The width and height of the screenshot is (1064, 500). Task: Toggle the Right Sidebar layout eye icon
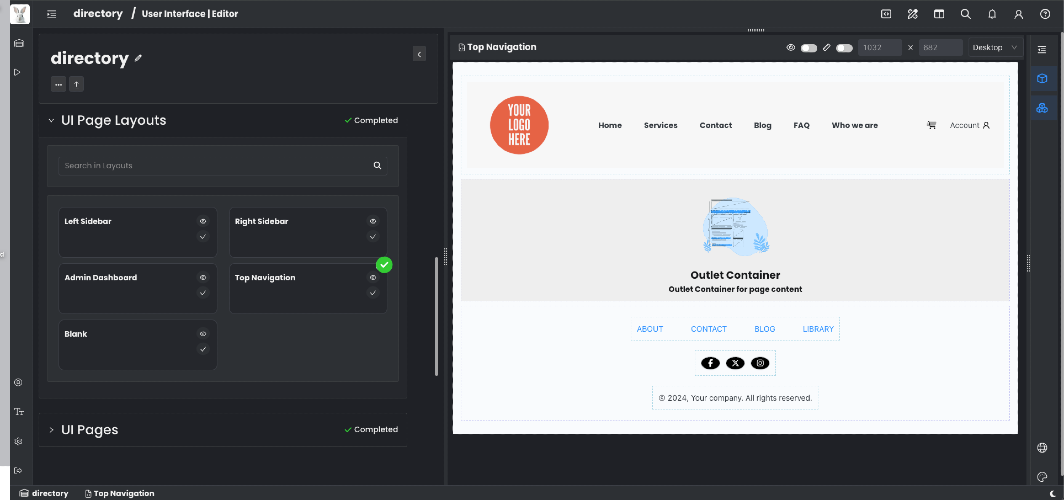pos(373,221)
